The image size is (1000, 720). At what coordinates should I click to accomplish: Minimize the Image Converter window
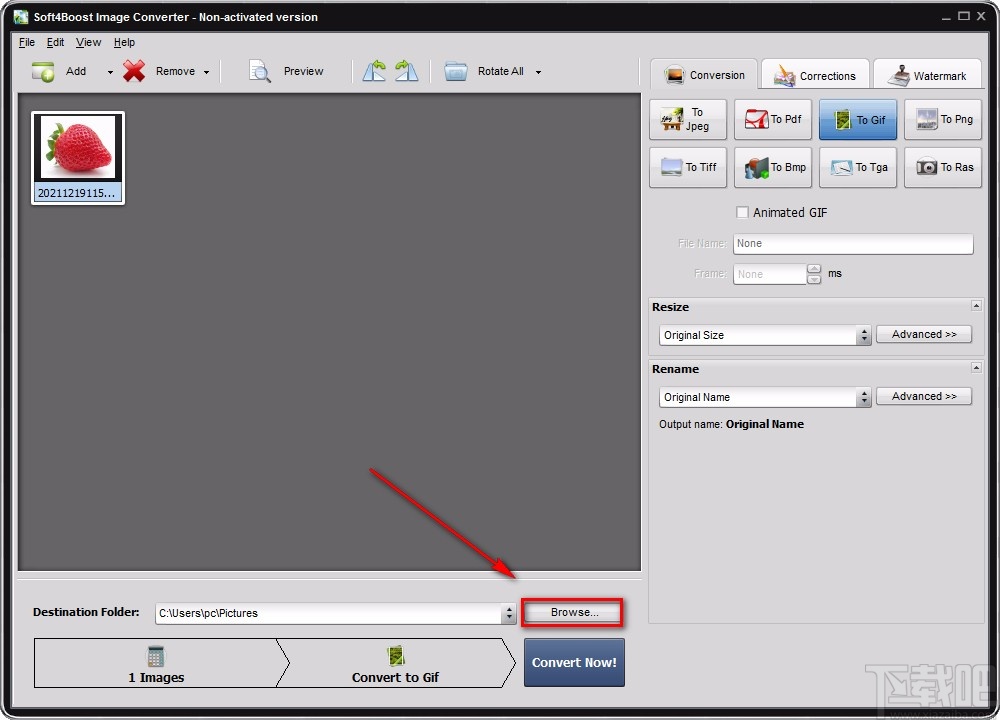tap(946, 17)
